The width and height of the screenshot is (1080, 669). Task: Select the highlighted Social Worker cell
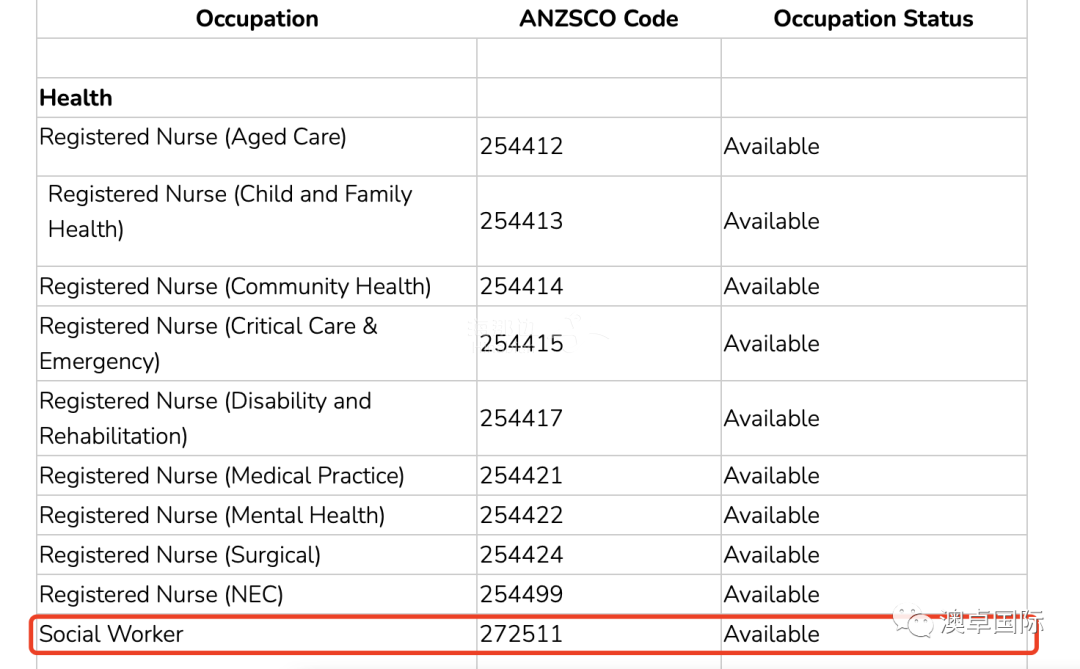tap(112, 634)
